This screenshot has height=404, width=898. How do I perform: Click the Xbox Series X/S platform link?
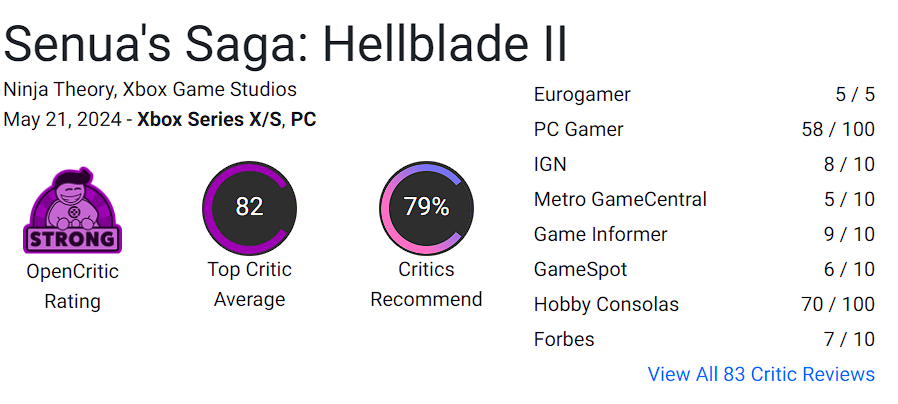pyautogui.click(x=211, y=120)
